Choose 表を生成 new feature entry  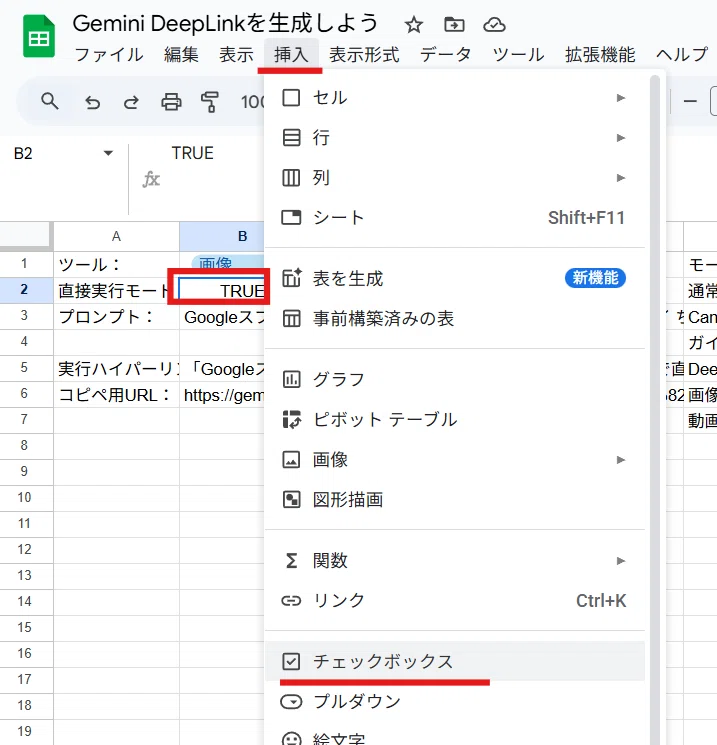pos(455,278)
